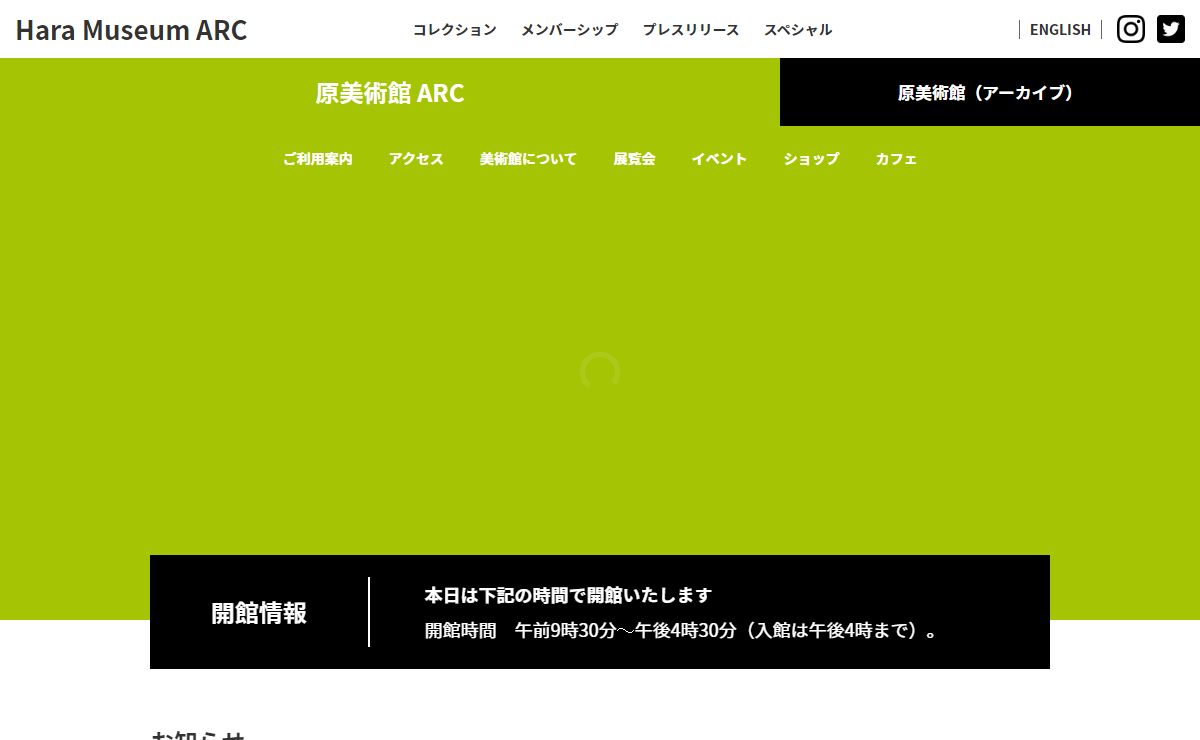
Task: Click the Hara Museum ARC logo
Action: (x=131, y=30)
